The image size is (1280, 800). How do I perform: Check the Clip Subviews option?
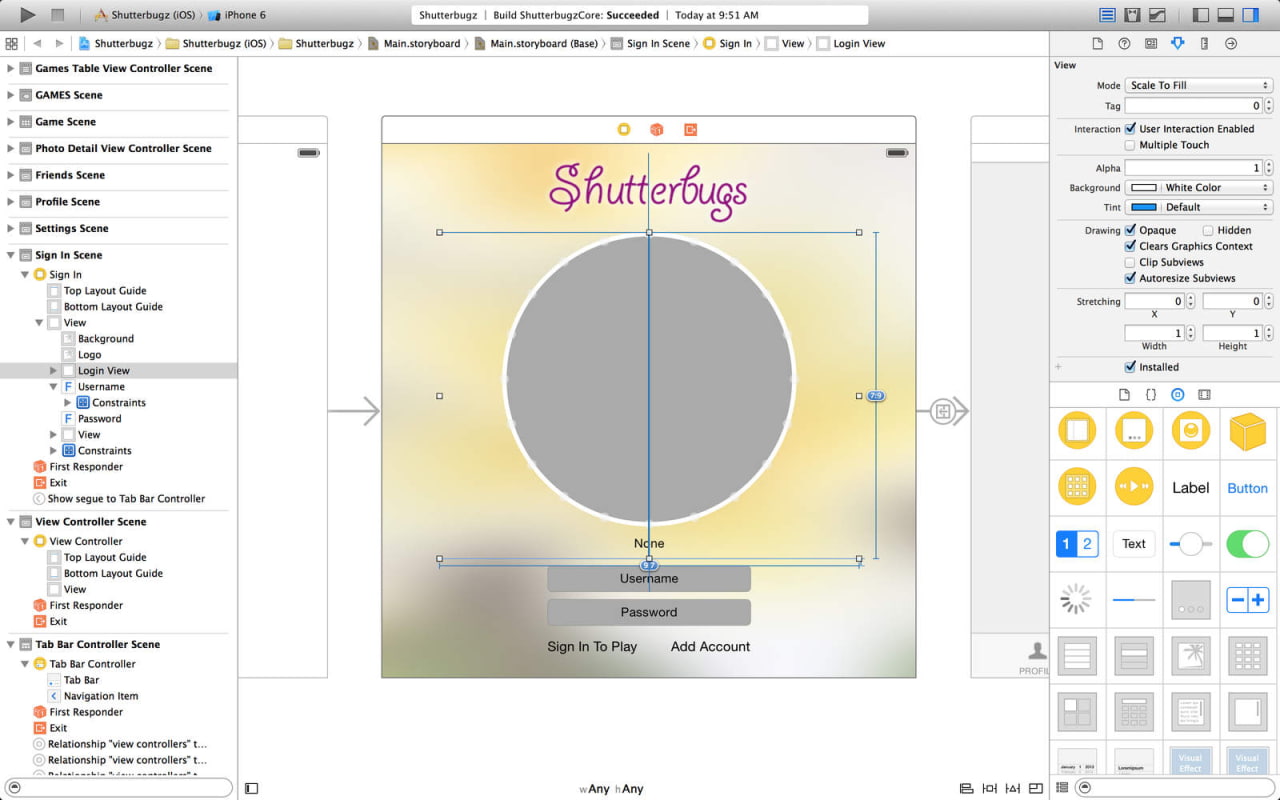[1130, 262]
